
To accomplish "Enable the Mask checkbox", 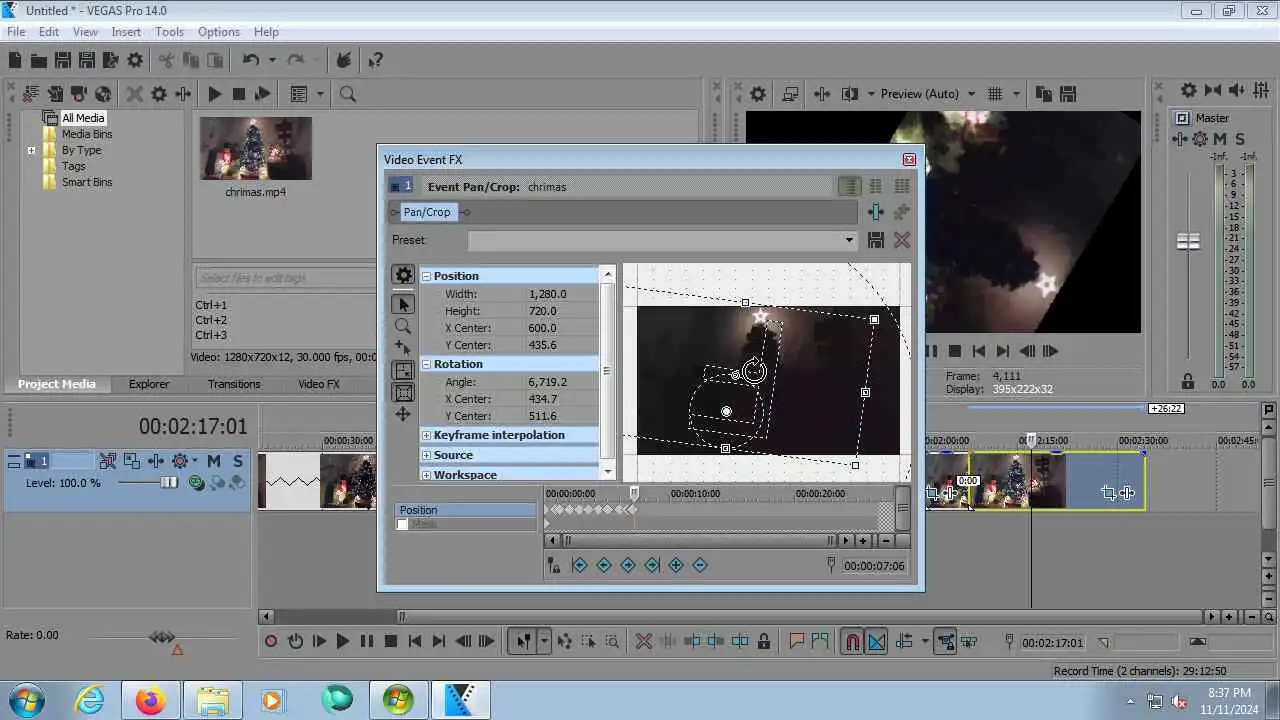I will coord(403,525).
